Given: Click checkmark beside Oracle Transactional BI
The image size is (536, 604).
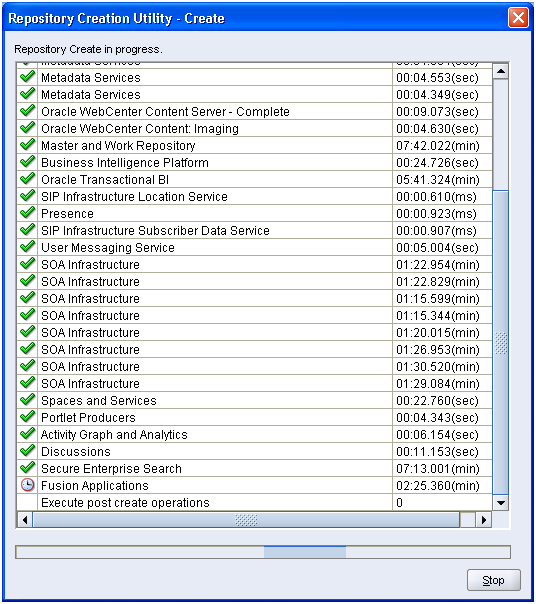Looking at the screenshot, I should (27, 179).
